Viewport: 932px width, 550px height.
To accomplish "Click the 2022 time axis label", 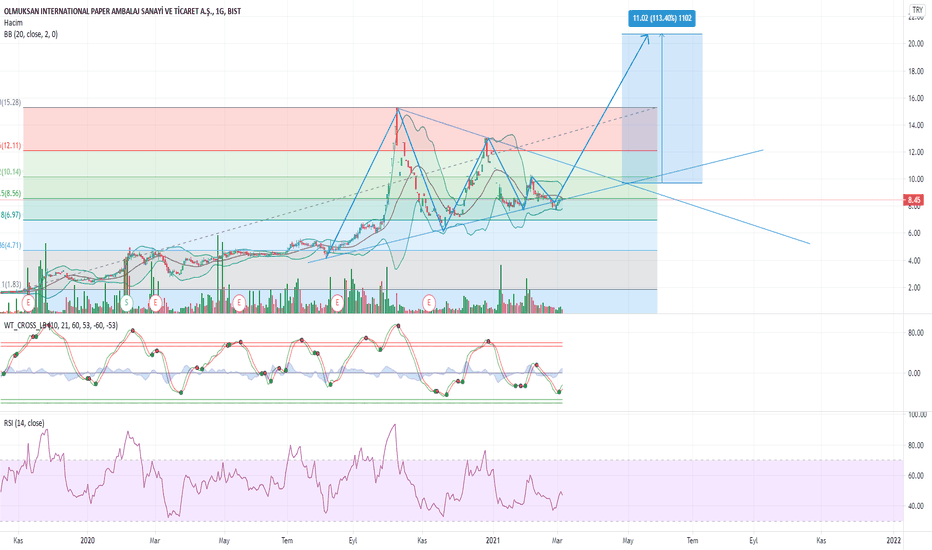I will 893,540.
